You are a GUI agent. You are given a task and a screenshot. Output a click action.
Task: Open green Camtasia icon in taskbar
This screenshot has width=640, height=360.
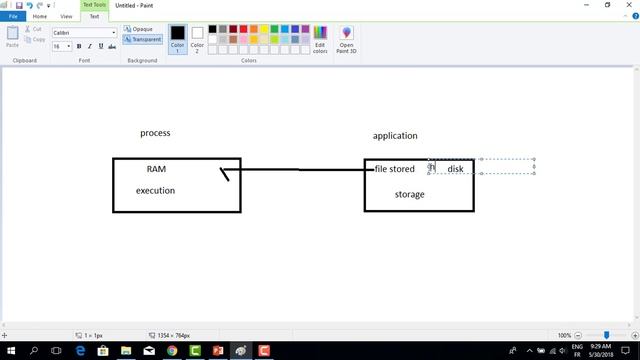pyautogui.click(x=195, y=351)
